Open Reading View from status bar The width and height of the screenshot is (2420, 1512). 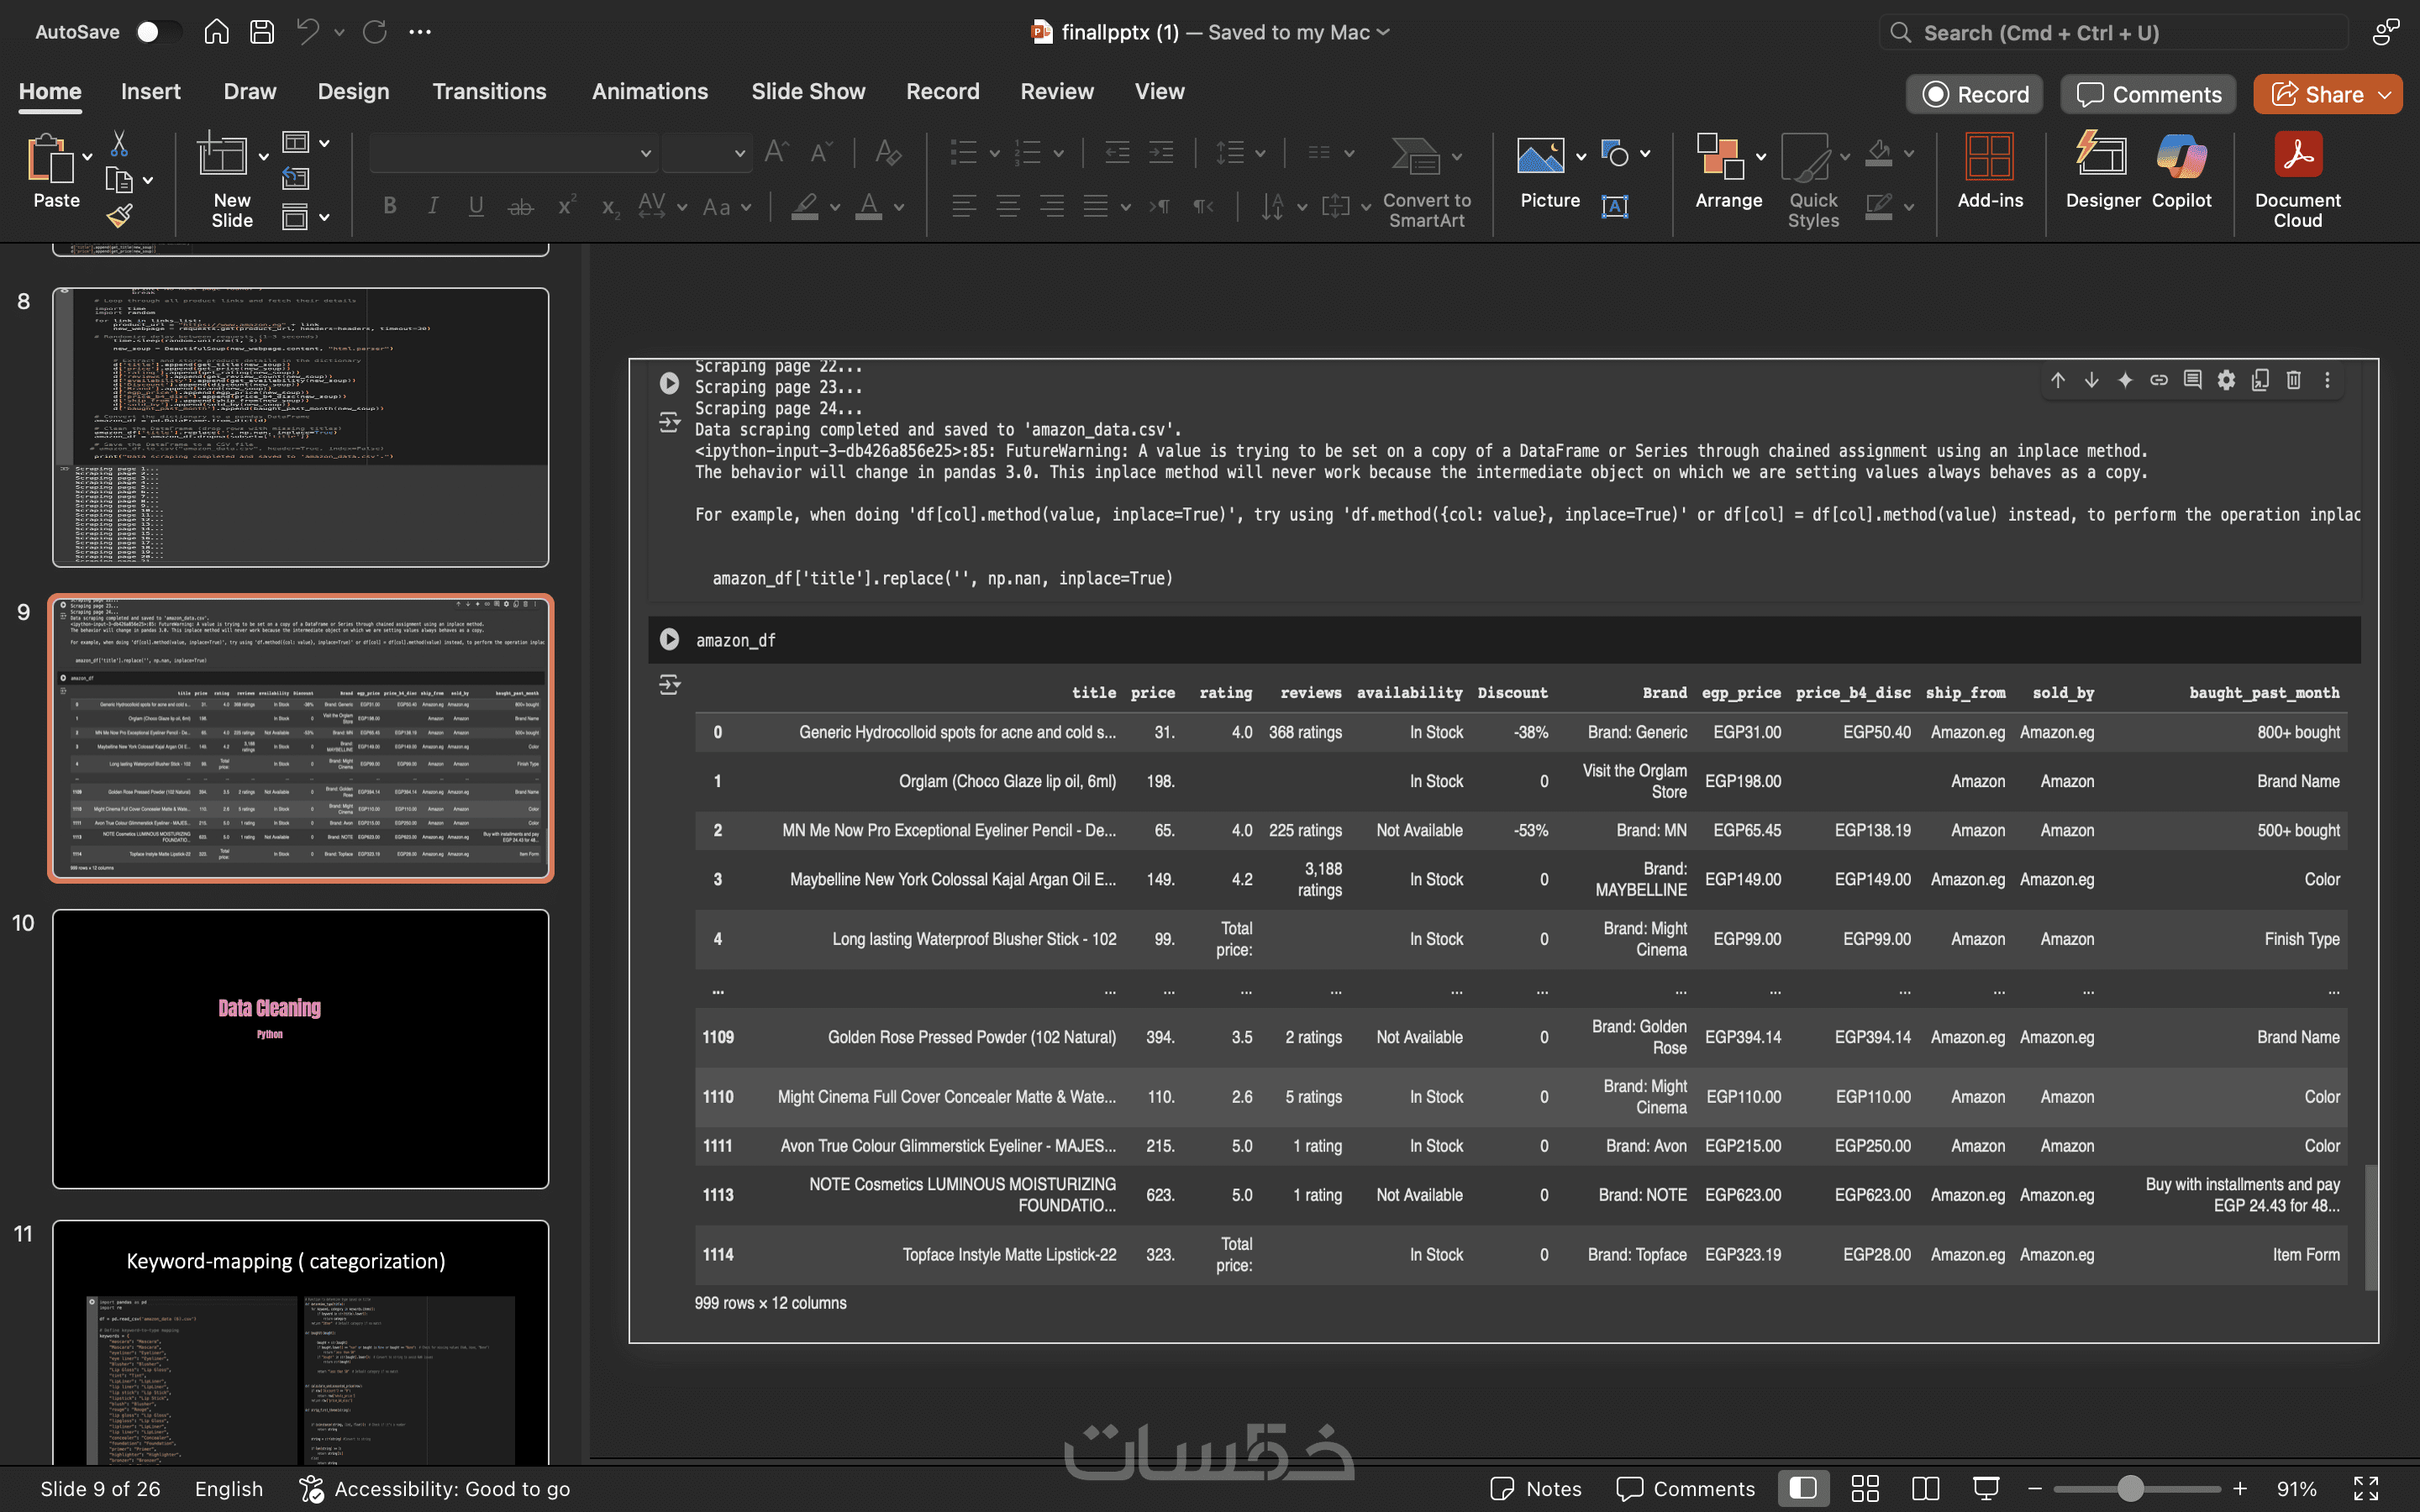(1925, 1488)
